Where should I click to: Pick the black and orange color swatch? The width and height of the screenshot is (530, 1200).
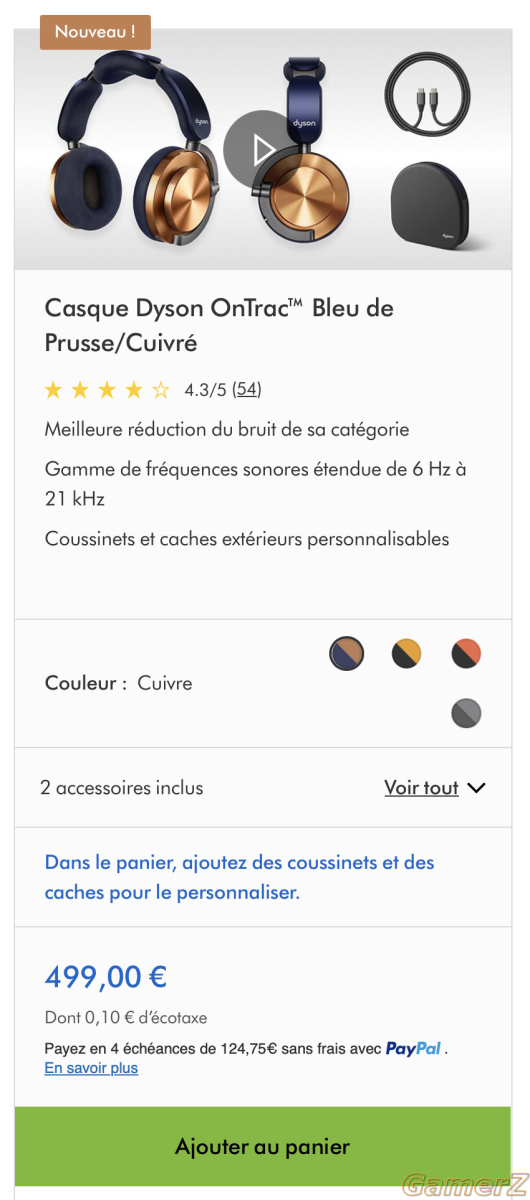(466, 654)
